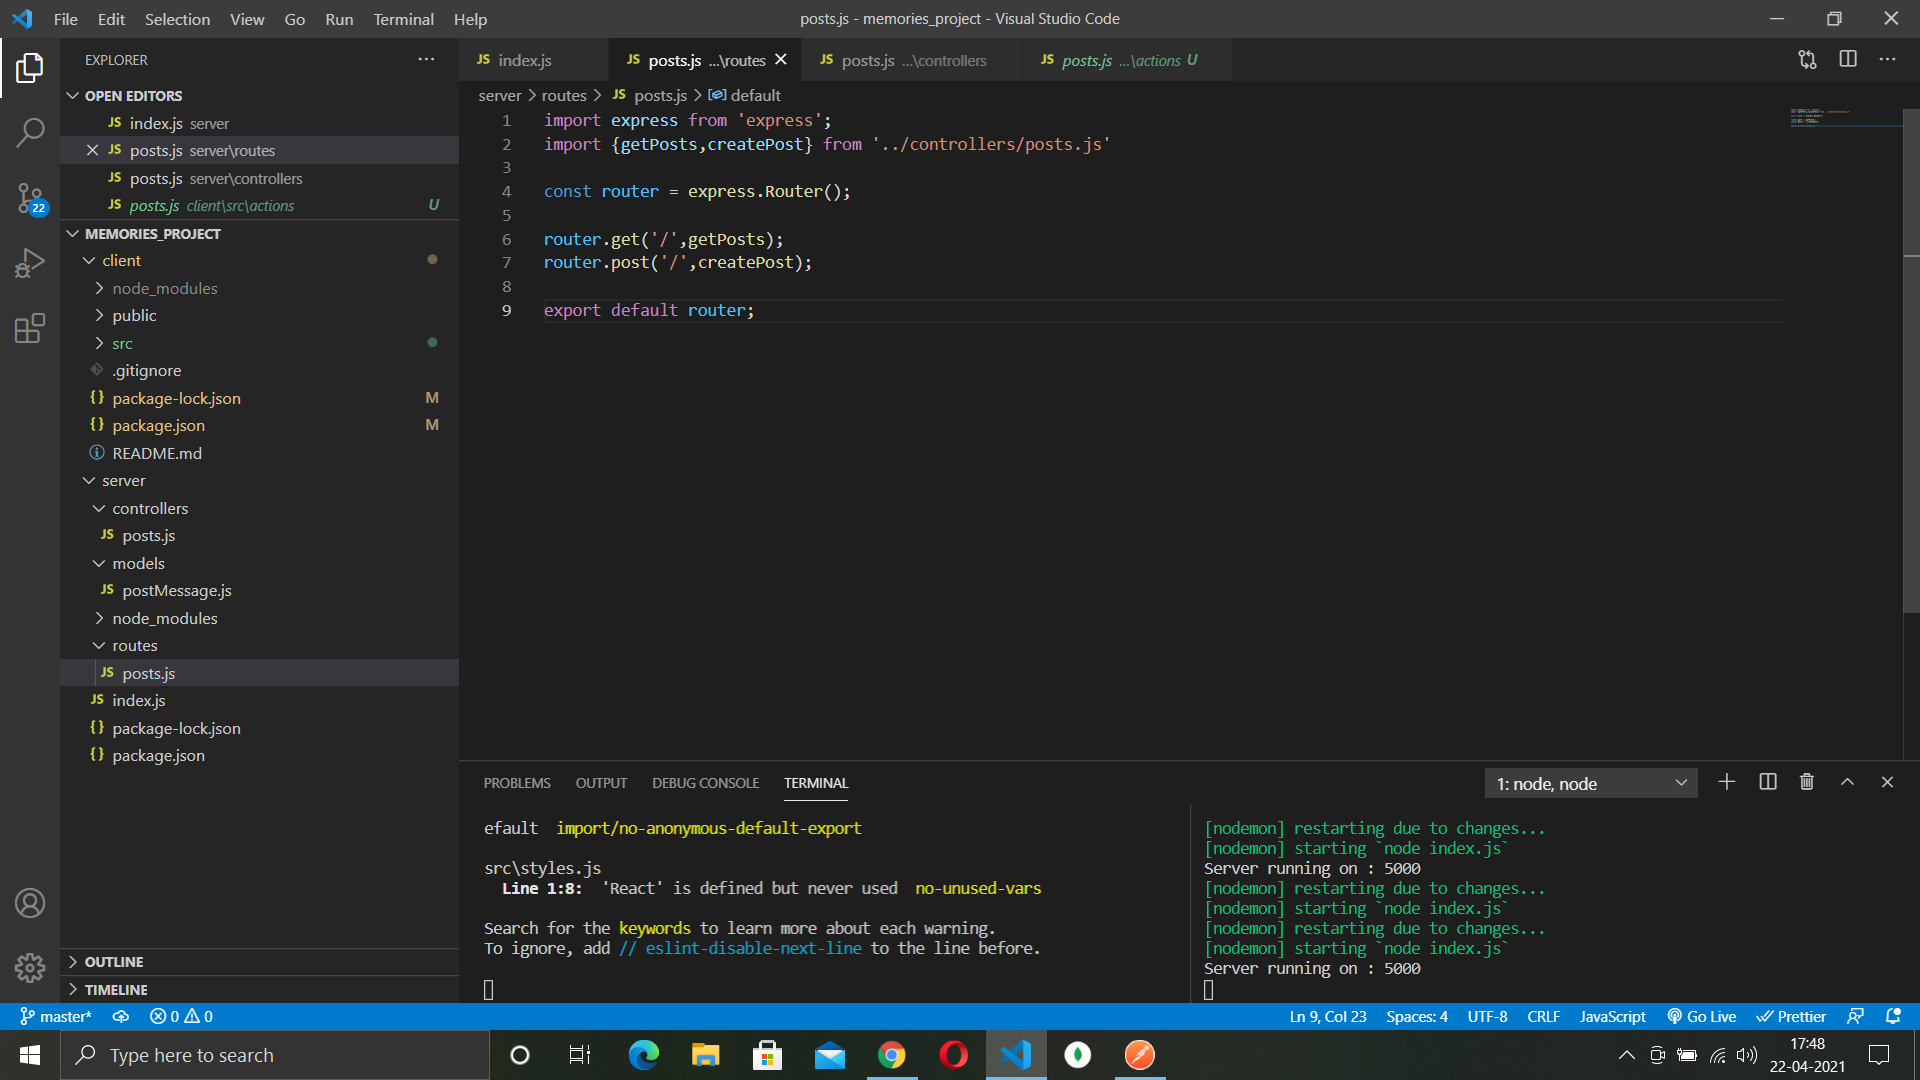Open errors and warnings count in status bar
This screenshot has width=1920, height=1080.
[181, 1017]
